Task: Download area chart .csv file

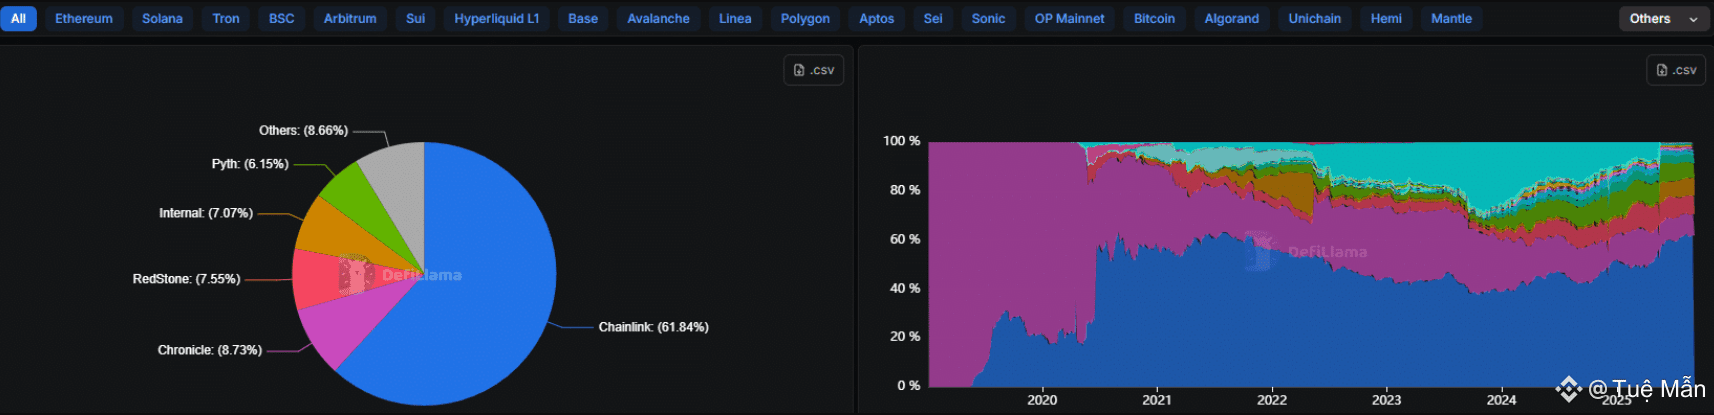Action: (1677, 70)
